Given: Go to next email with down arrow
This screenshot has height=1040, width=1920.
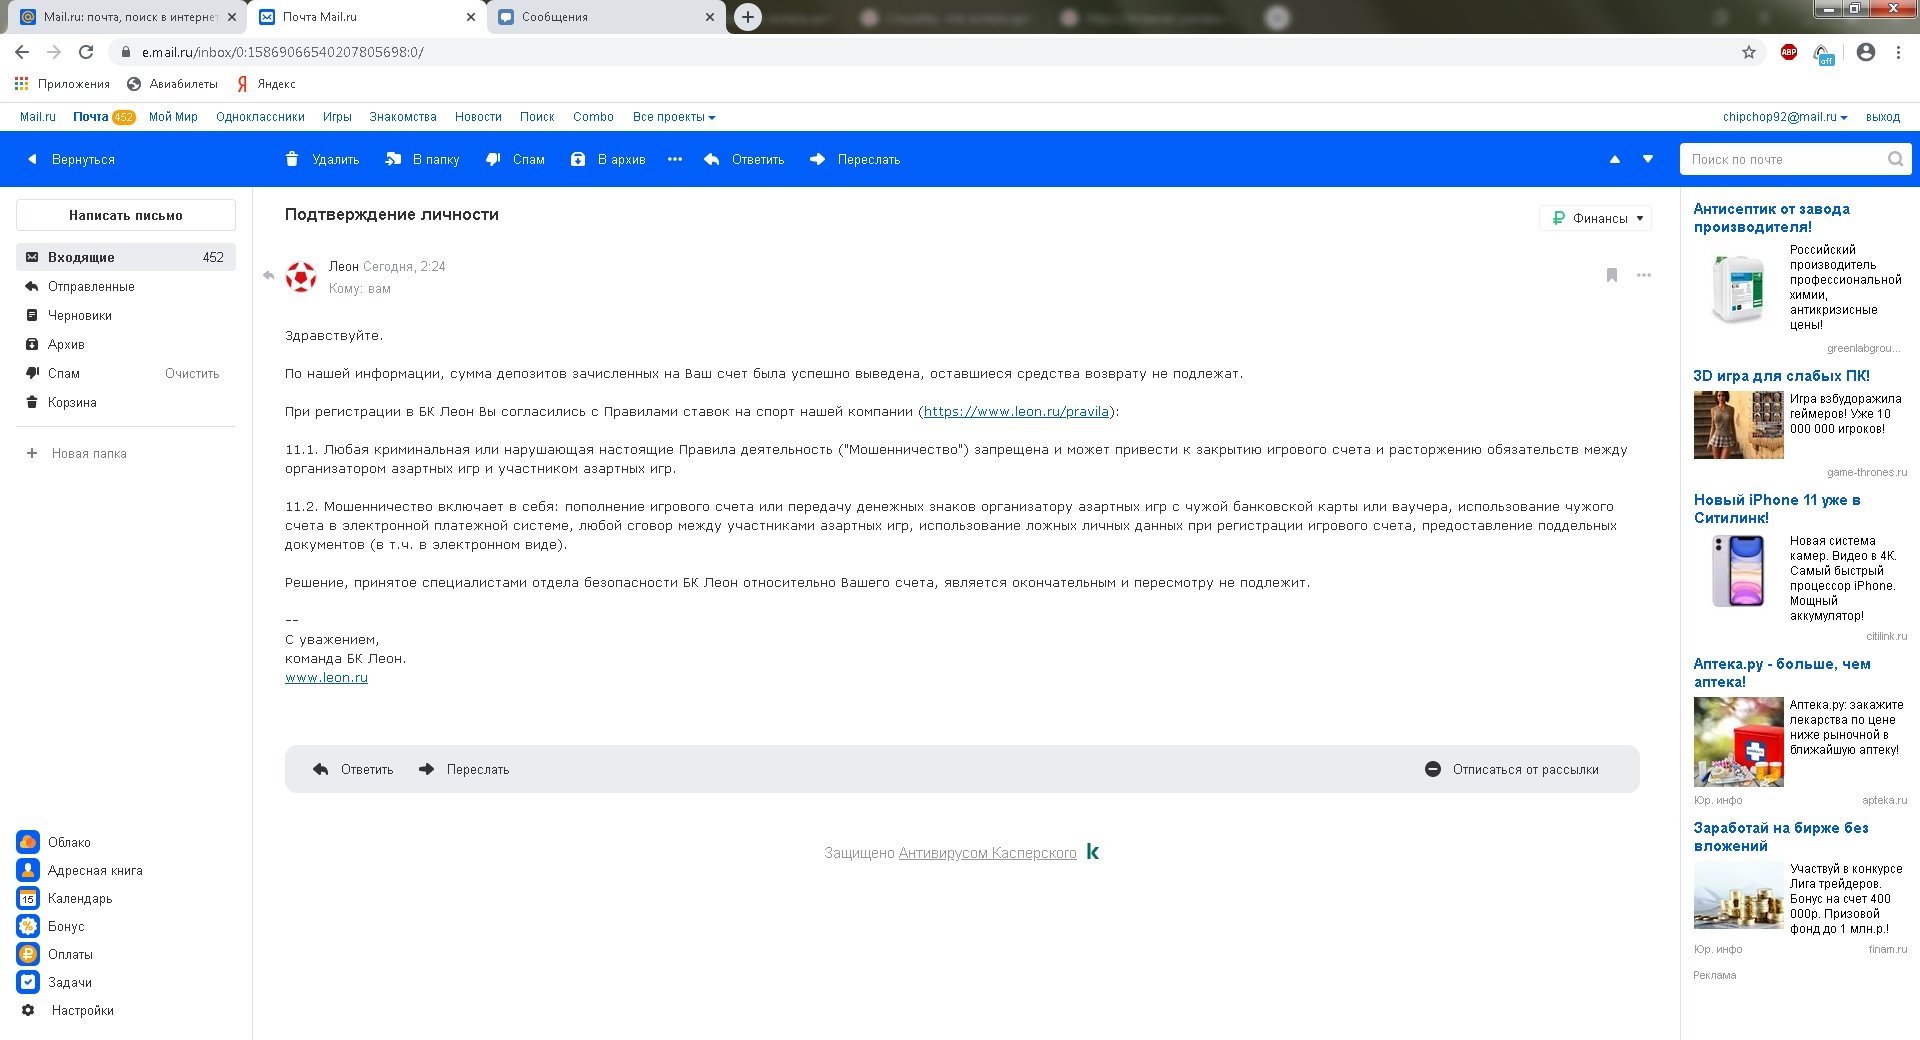Looking at the screenshot, I should click(x=1648, y=159).
